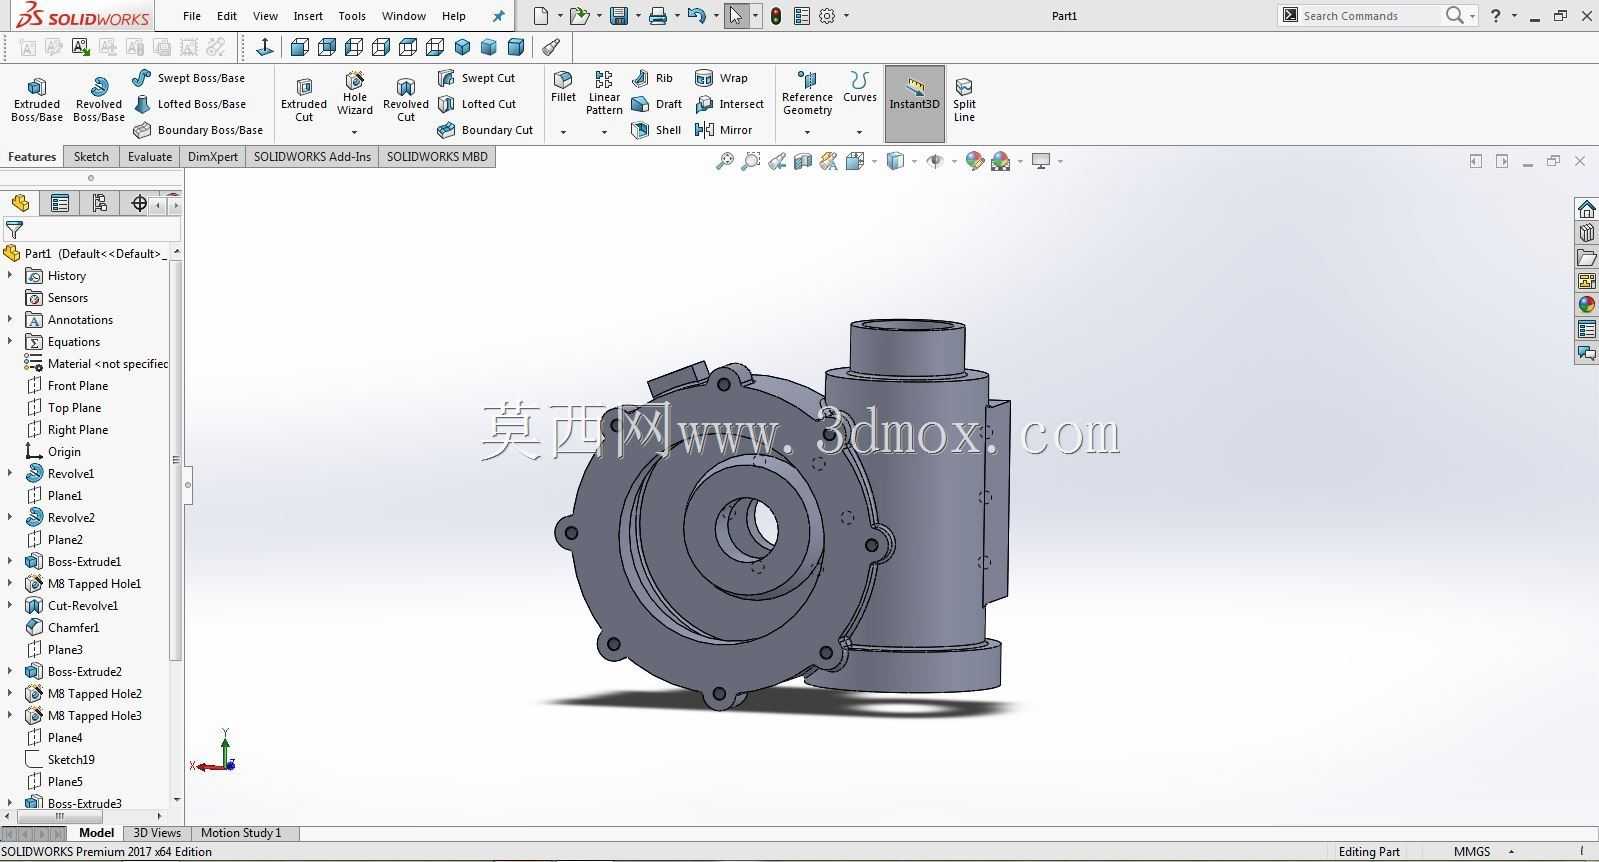
Task: Click the Zoom to Fit icon
Action: (x=725, y=161)
